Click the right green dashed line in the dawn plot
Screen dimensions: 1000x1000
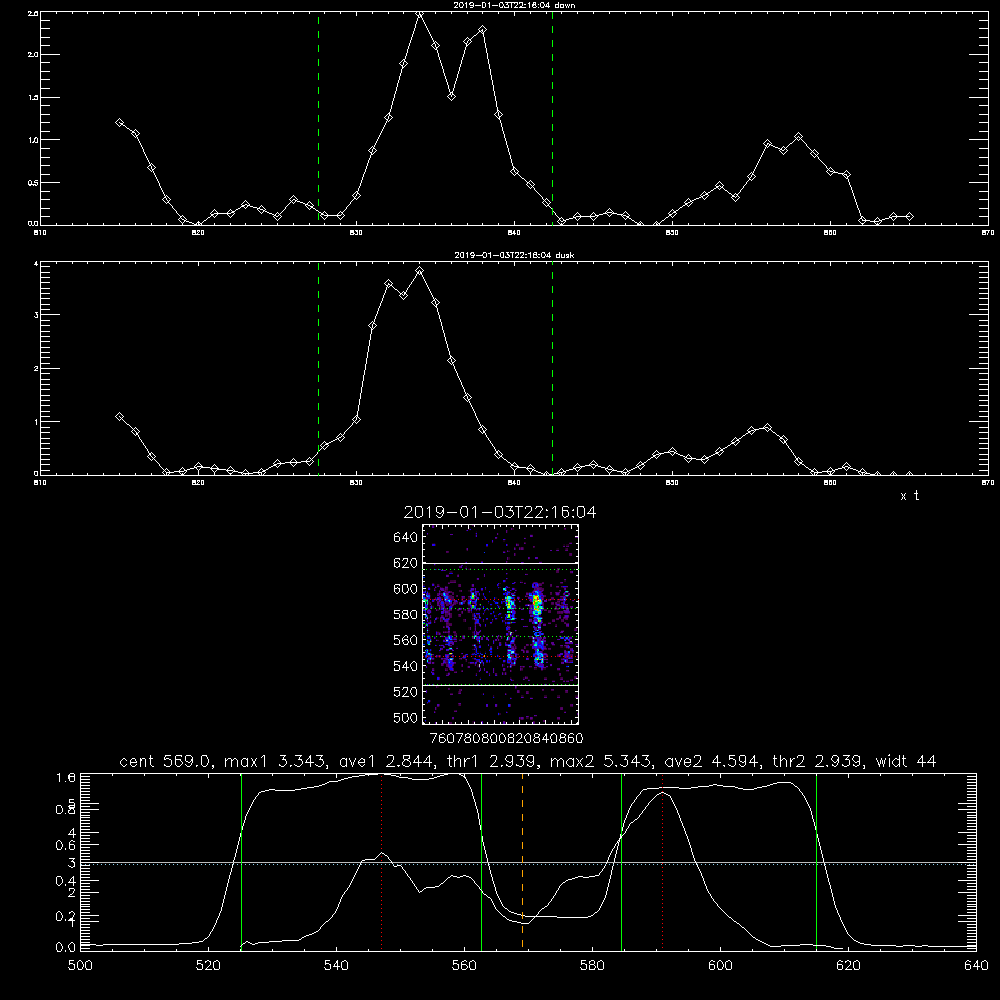click(552, 118)
